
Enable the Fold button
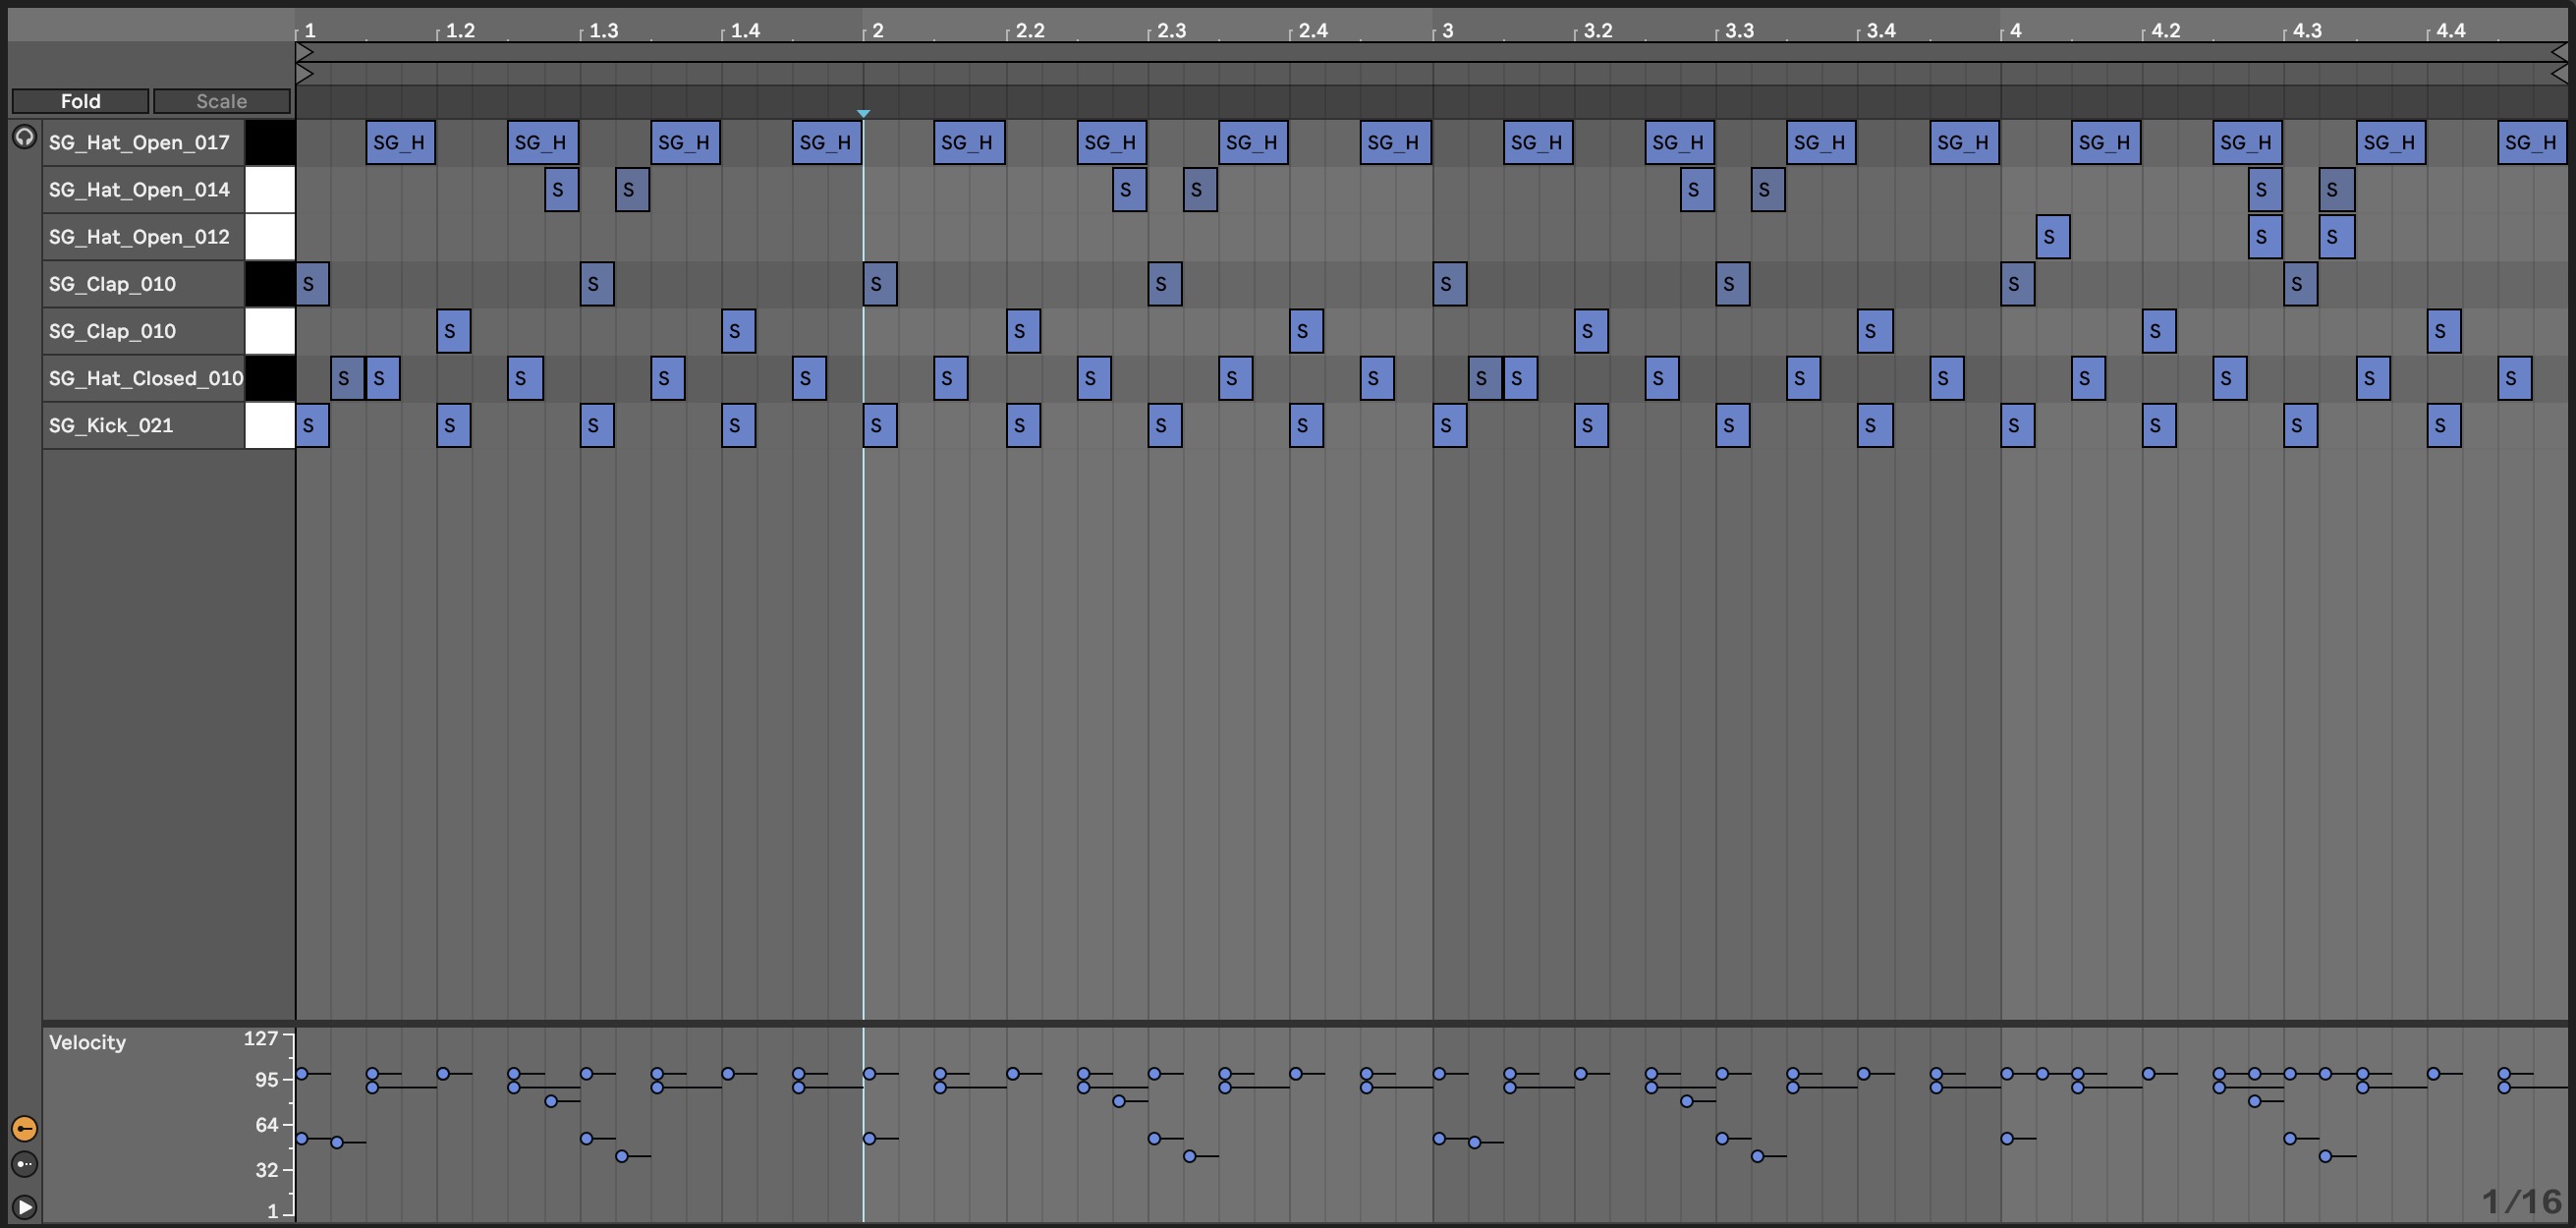(x=80, y=101)
